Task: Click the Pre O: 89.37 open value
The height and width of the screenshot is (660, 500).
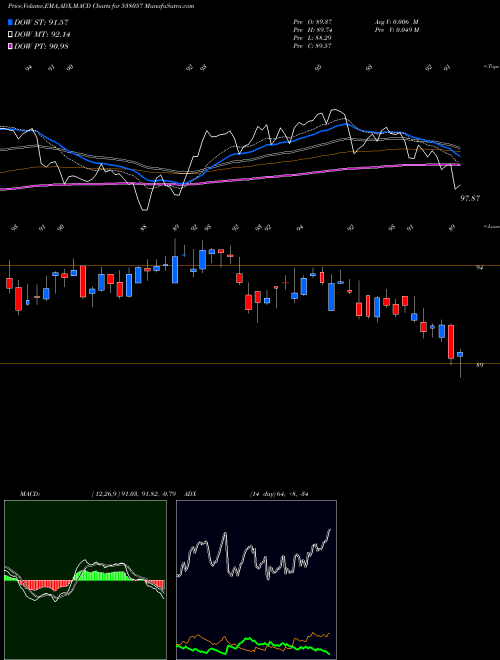Action: click(312, 21)
